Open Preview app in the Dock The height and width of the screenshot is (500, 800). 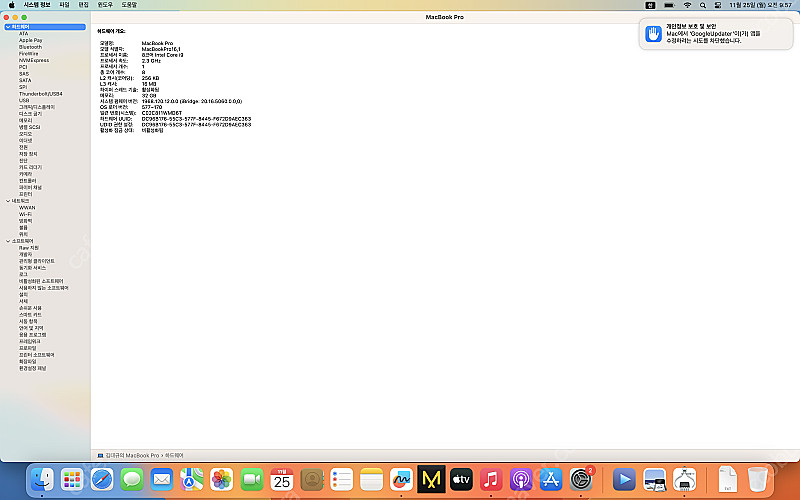[x=654, y=480]
